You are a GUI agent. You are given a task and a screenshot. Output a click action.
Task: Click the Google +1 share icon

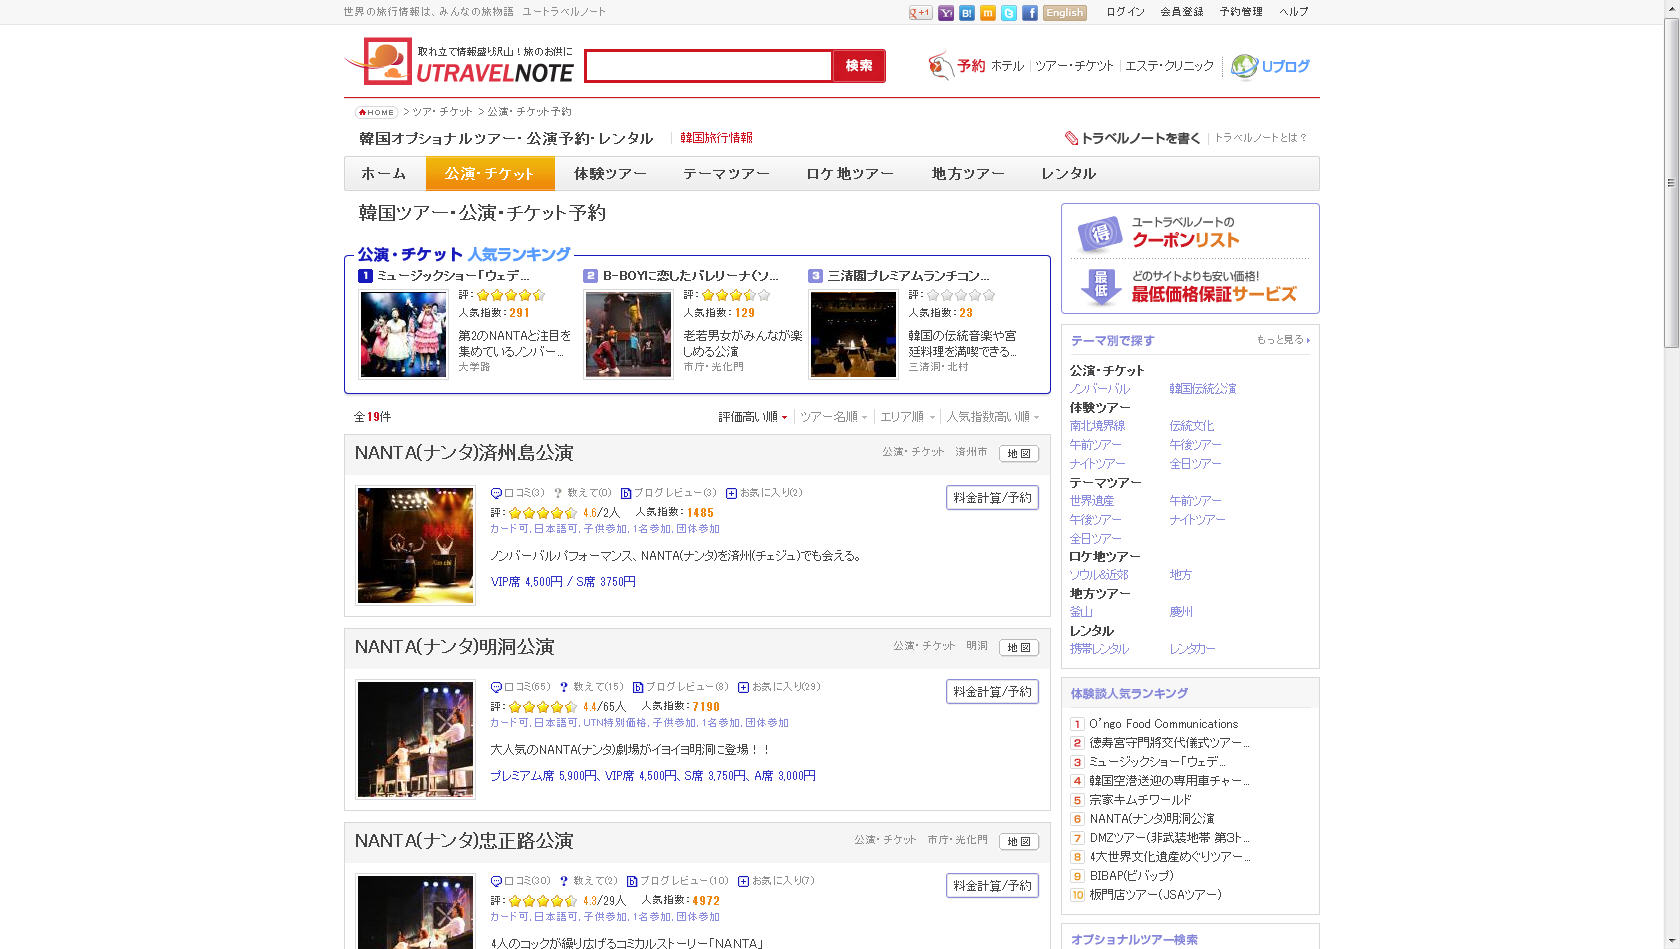tap(920, 13)
